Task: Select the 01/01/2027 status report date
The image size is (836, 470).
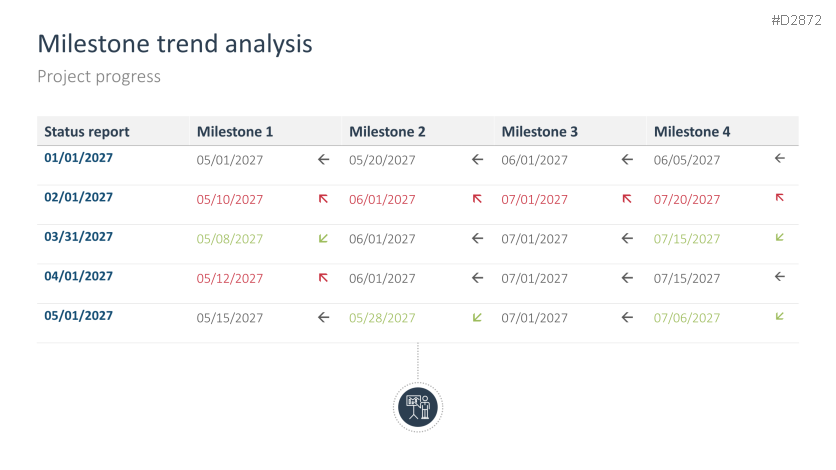Action: (x=78, y=158)
